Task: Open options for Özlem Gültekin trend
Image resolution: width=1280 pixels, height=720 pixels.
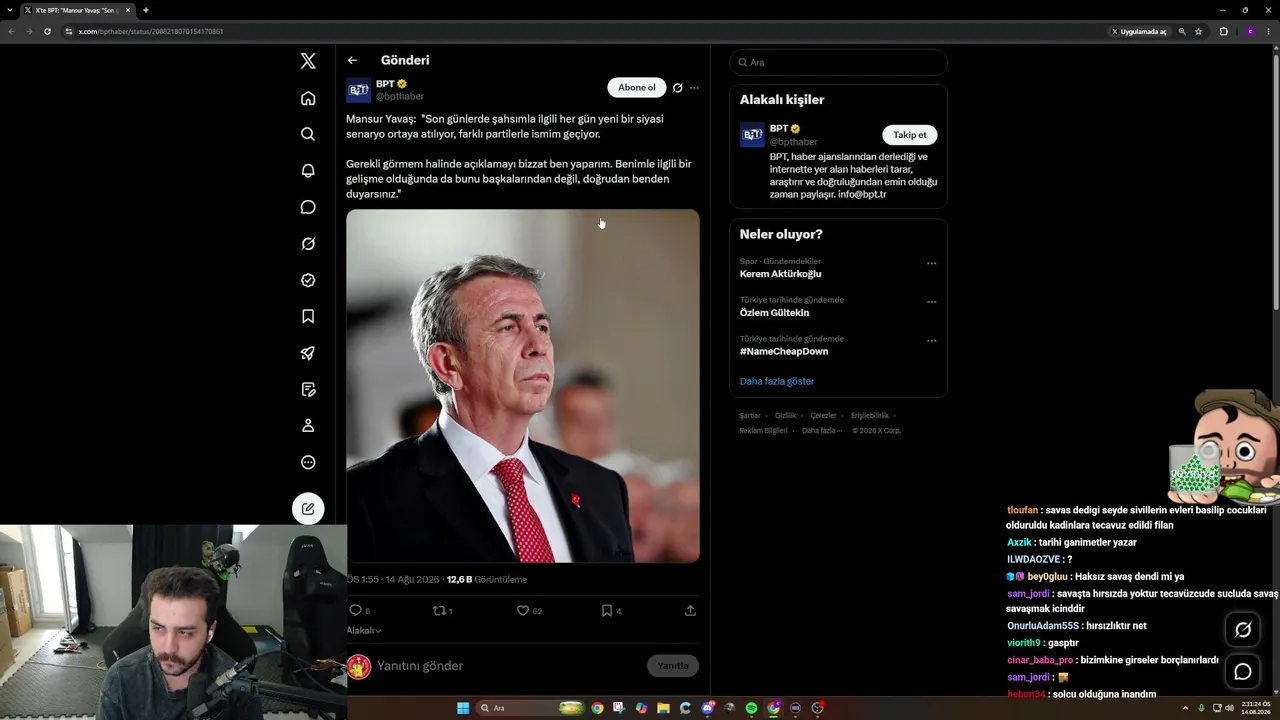Action: coord(931,302)
